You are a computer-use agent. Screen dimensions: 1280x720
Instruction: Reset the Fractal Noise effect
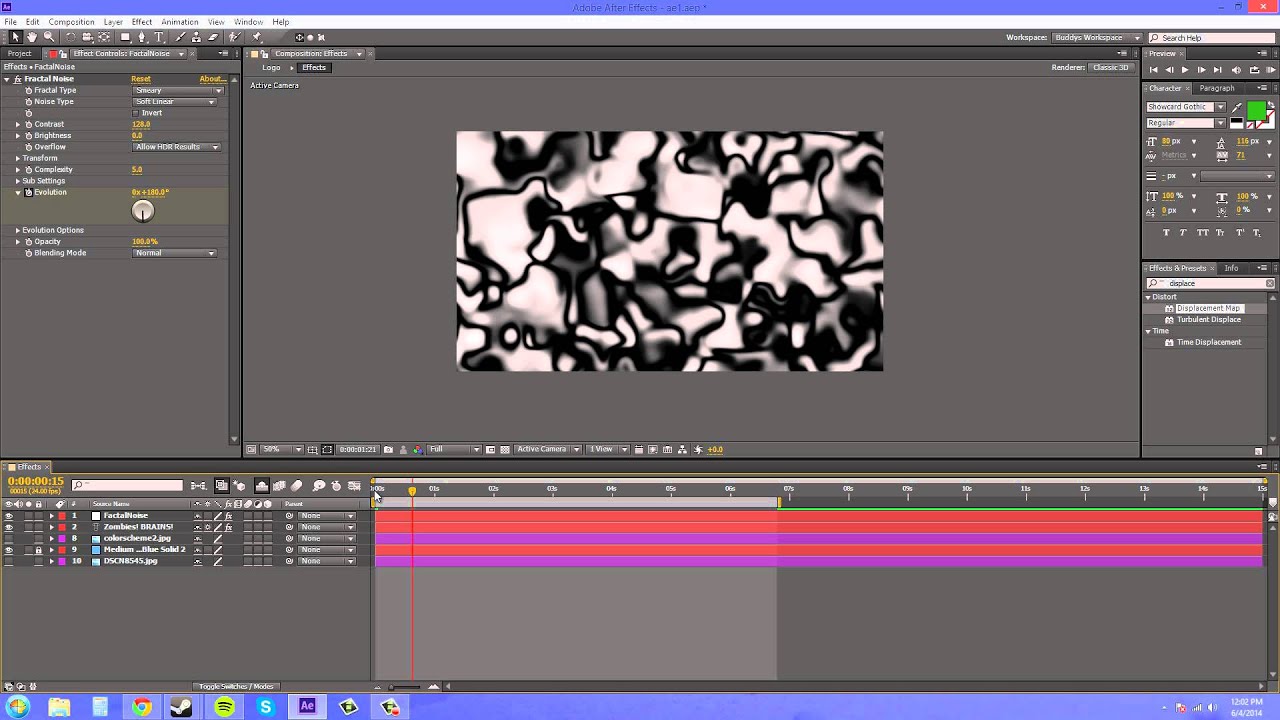(141, 79)
